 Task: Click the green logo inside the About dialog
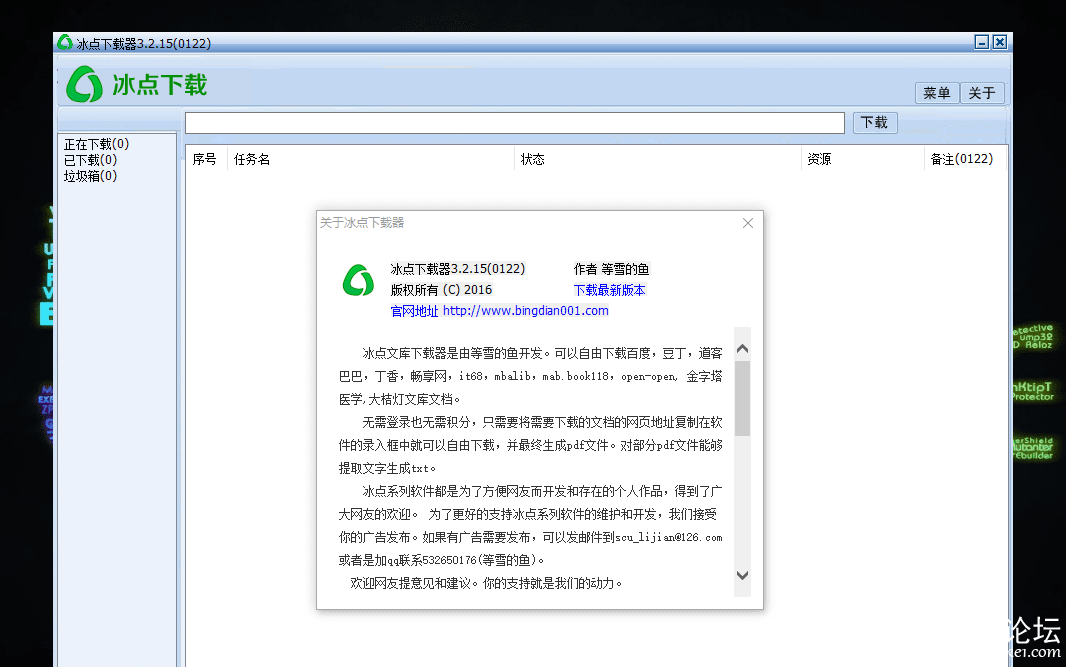[358, 280]
